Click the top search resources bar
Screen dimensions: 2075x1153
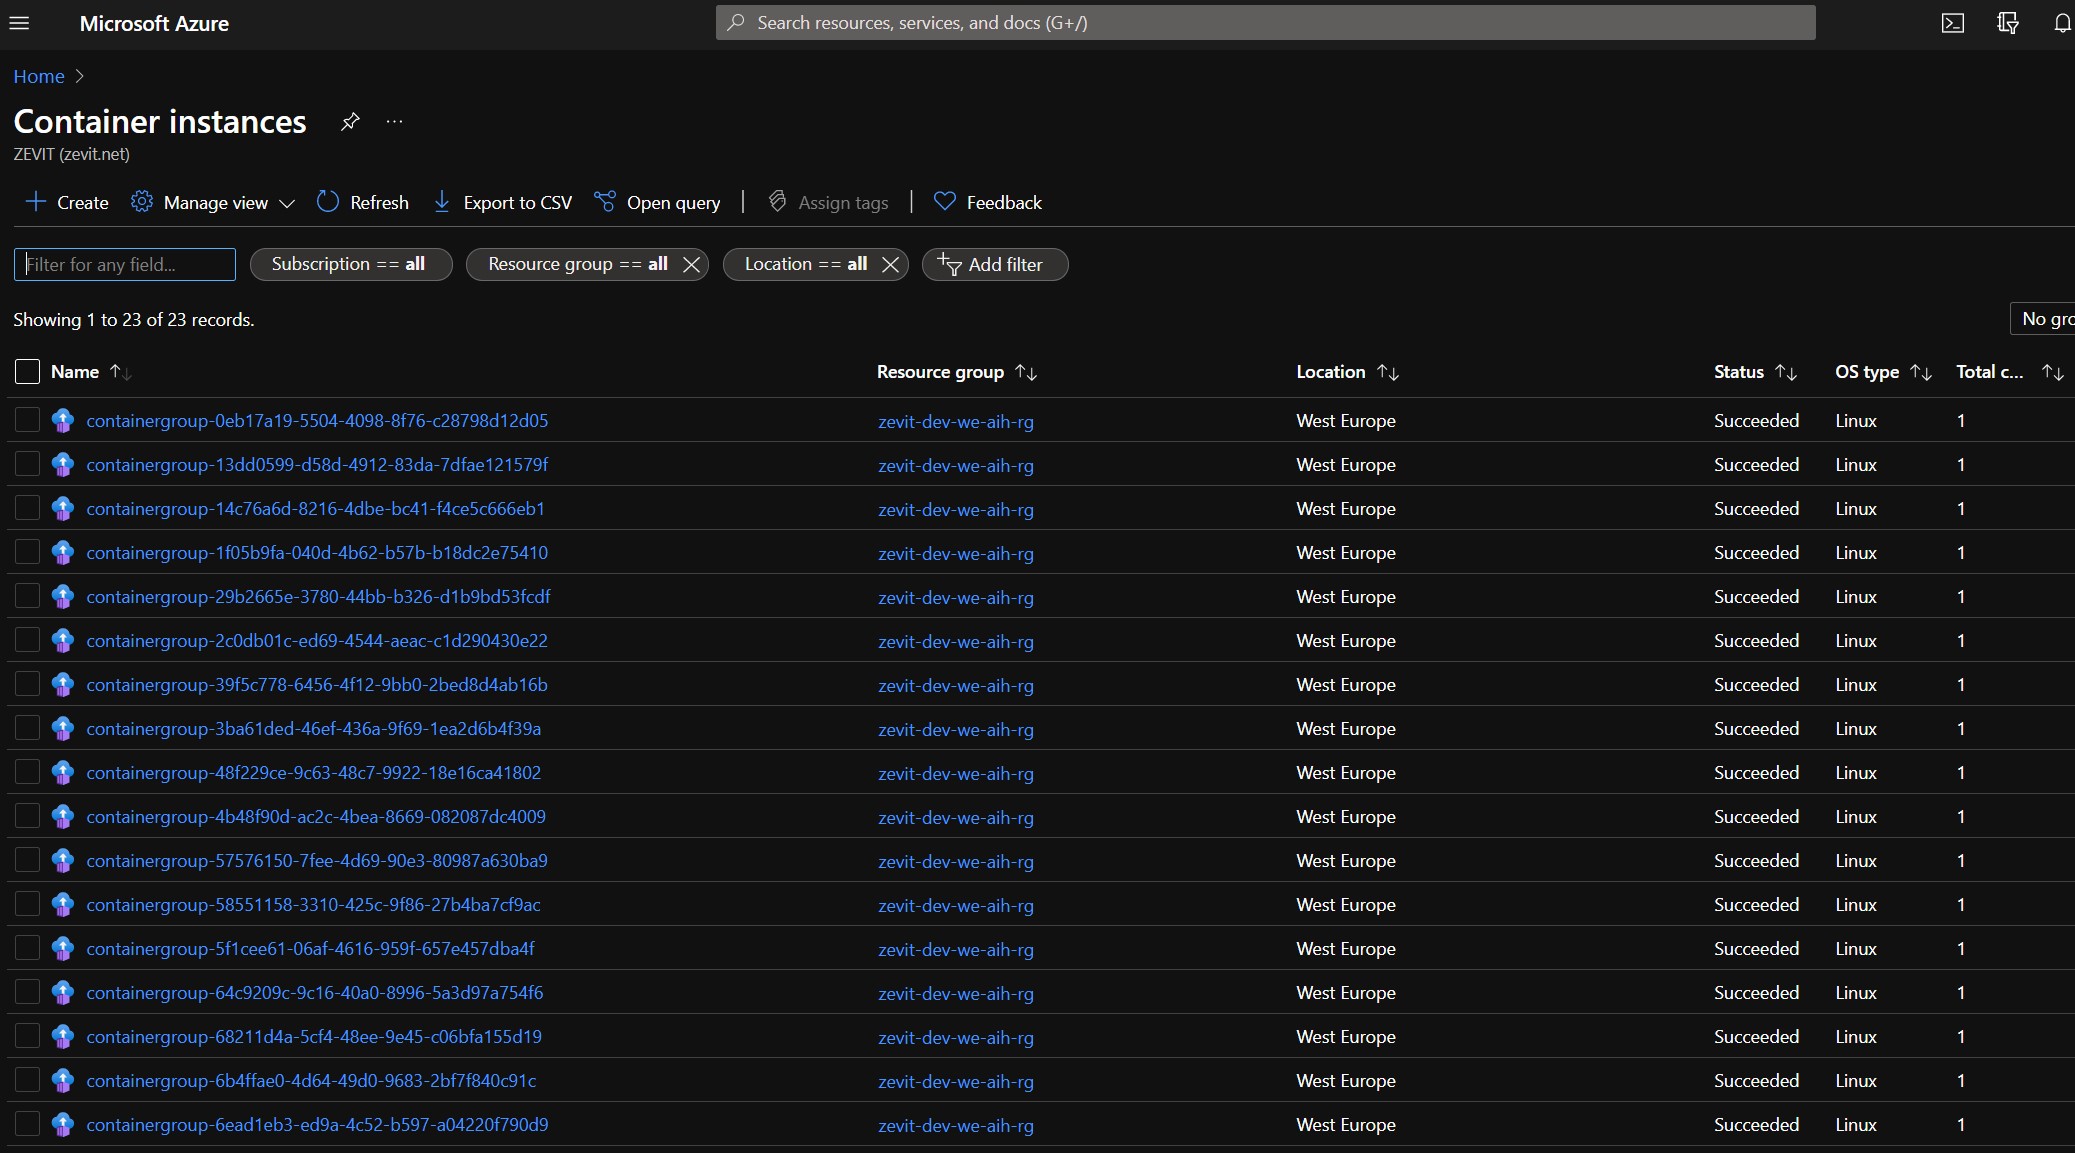(x=1265, y=23)
